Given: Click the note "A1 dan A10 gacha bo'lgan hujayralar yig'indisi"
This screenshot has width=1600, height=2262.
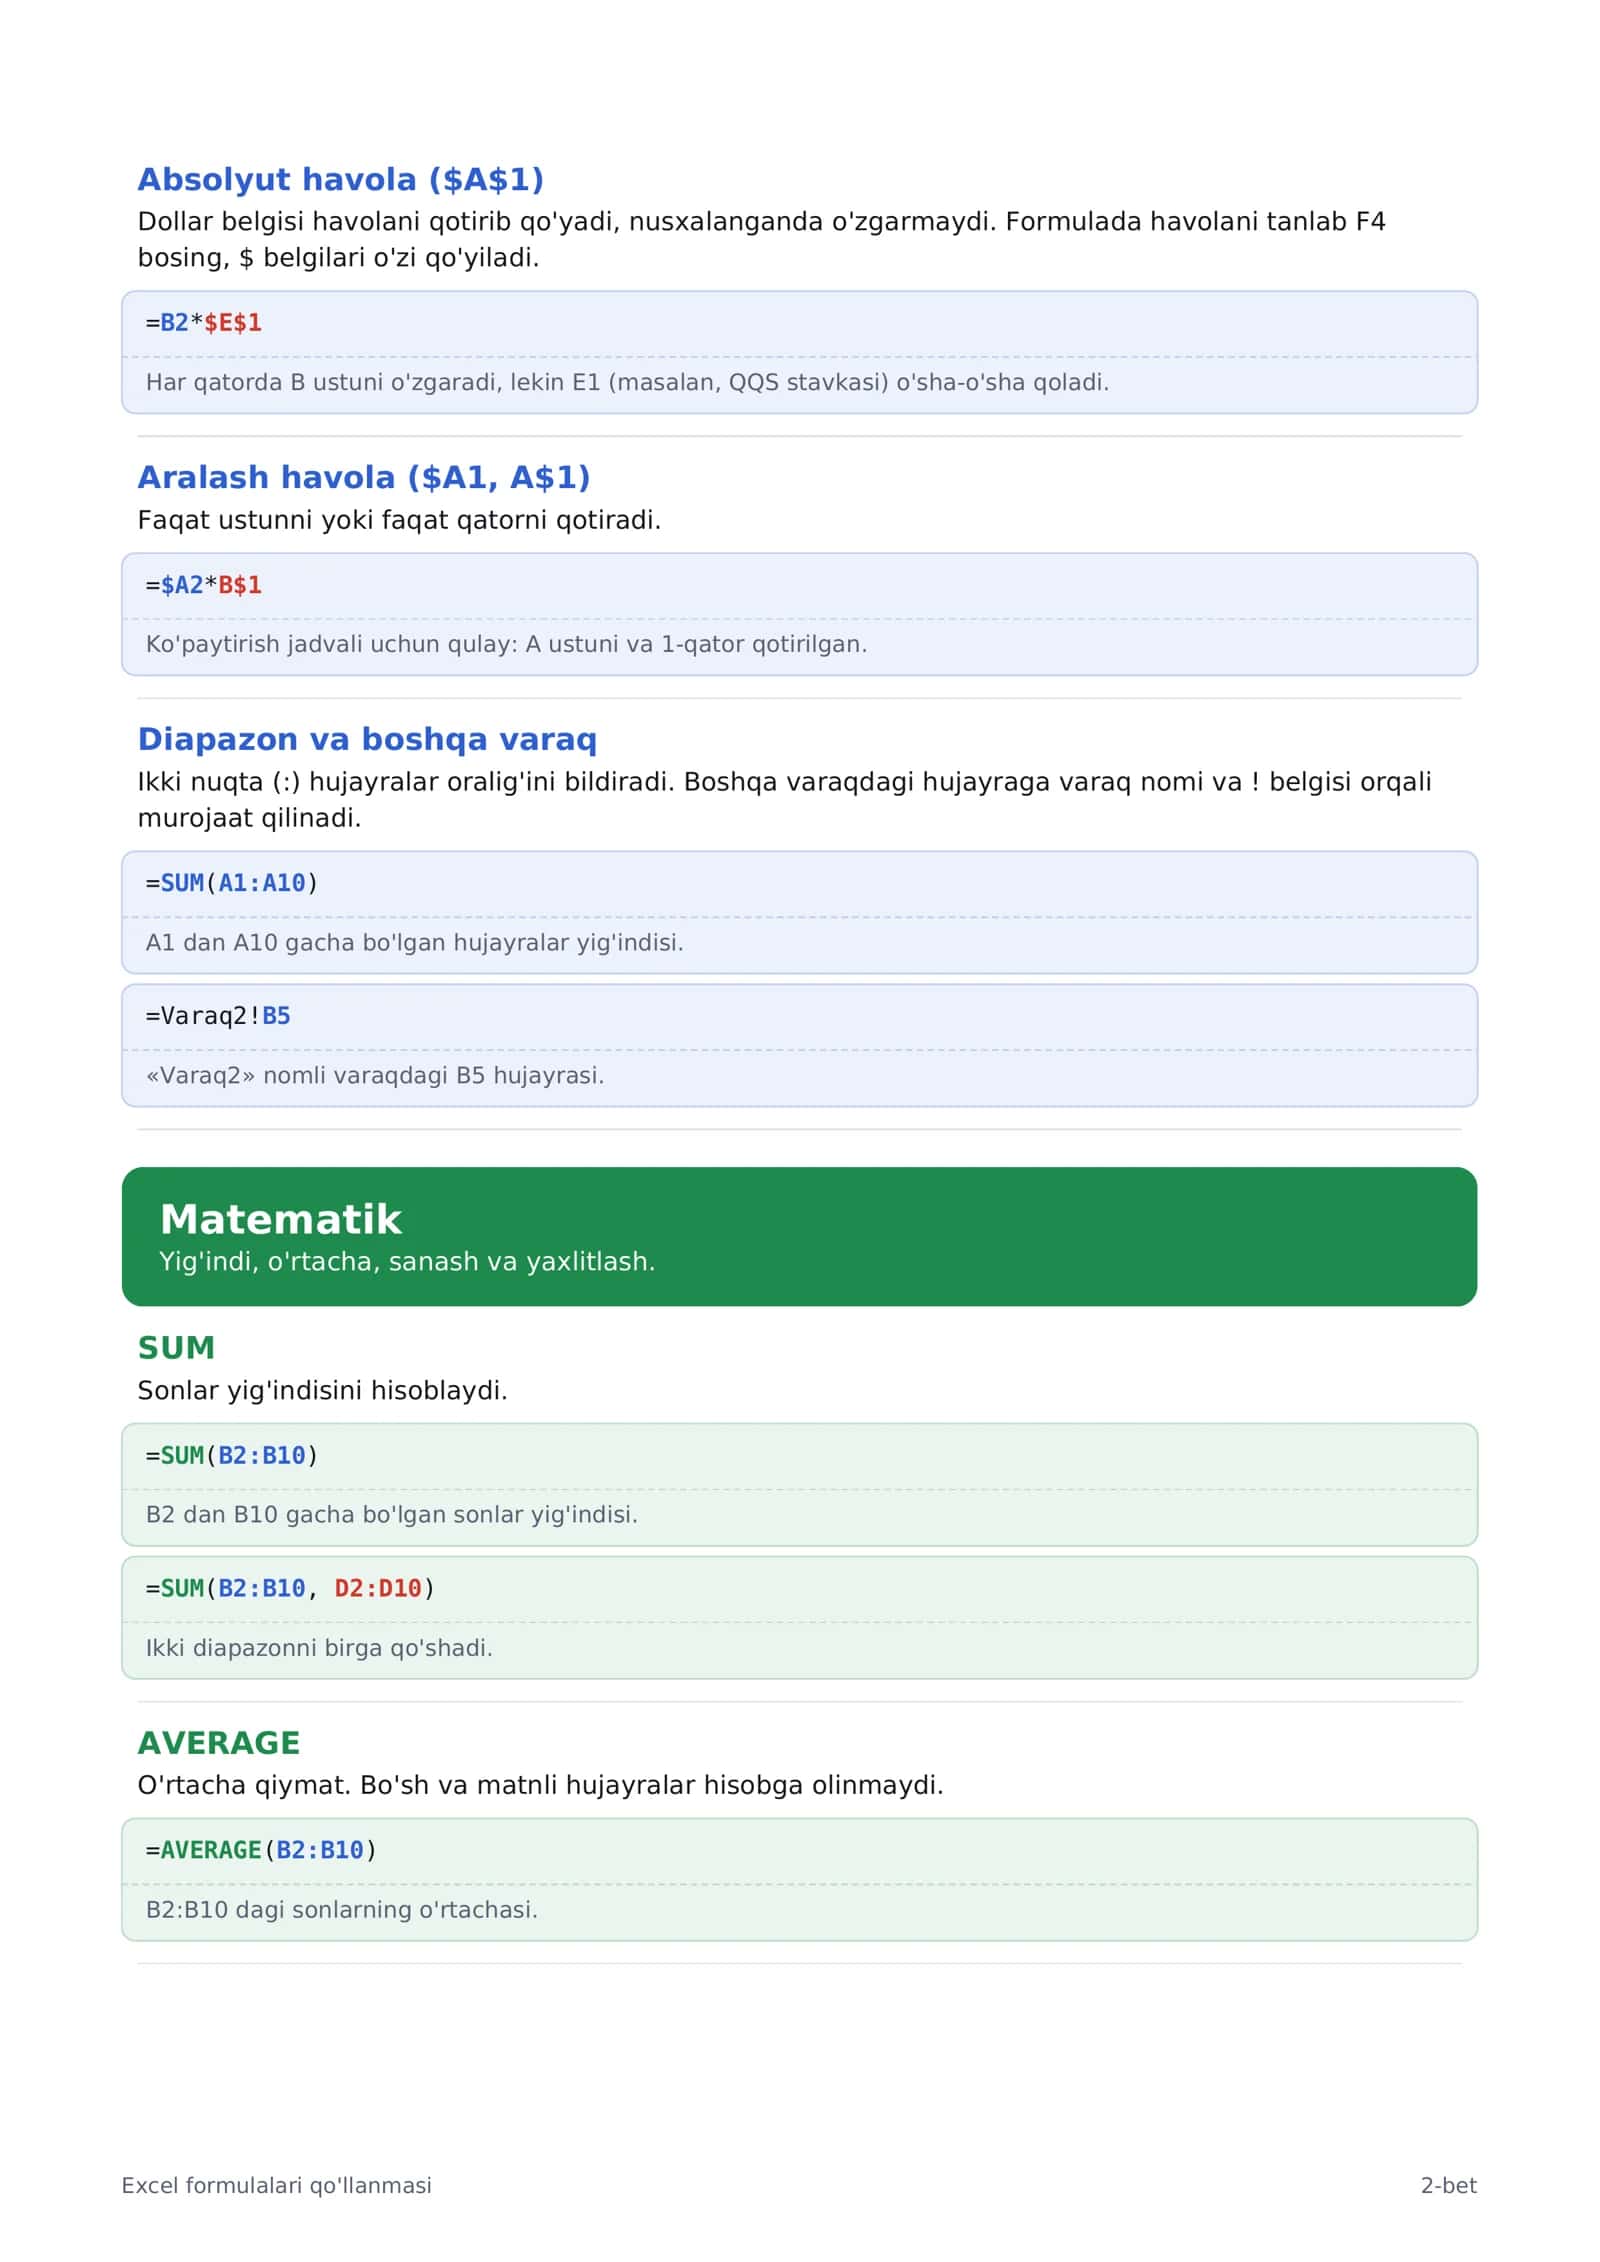Looking at the screenshot, I should point(414,942).
